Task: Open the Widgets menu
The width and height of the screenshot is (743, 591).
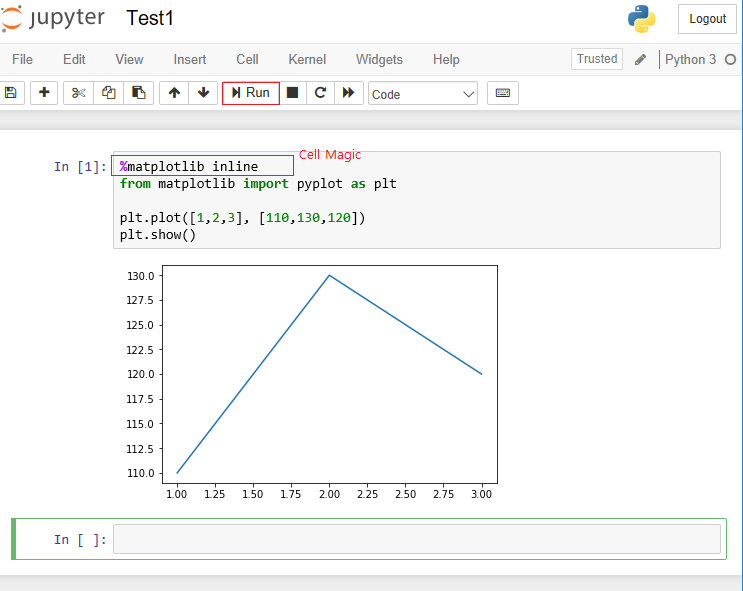Action: (x=379, y=59)
